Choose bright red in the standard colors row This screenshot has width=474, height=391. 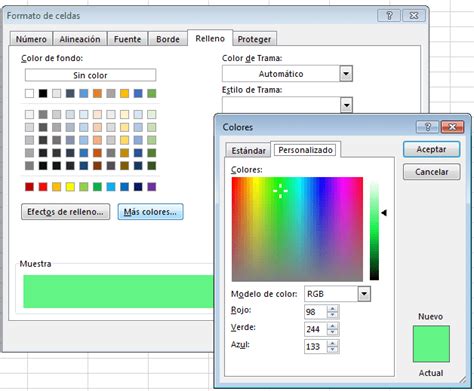[x=43, y=187]
